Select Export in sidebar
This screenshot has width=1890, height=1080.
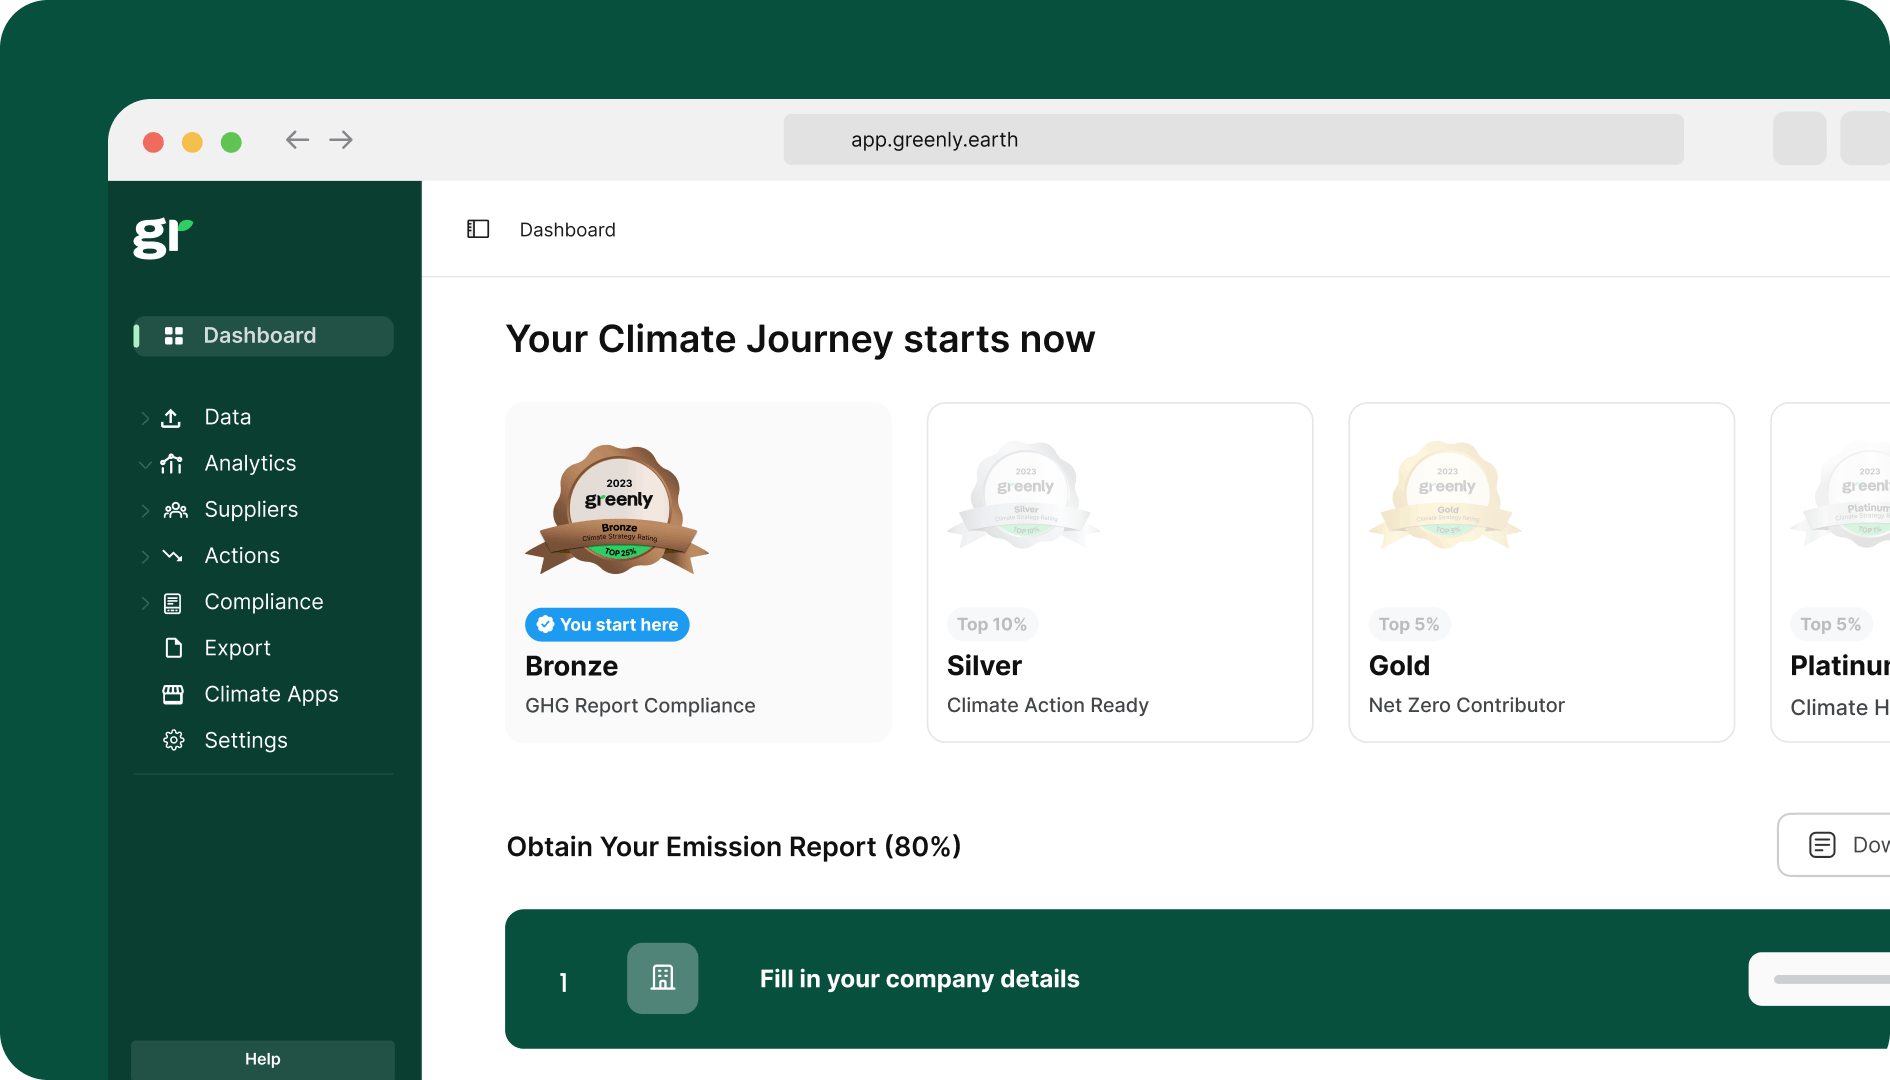point(237,648)
